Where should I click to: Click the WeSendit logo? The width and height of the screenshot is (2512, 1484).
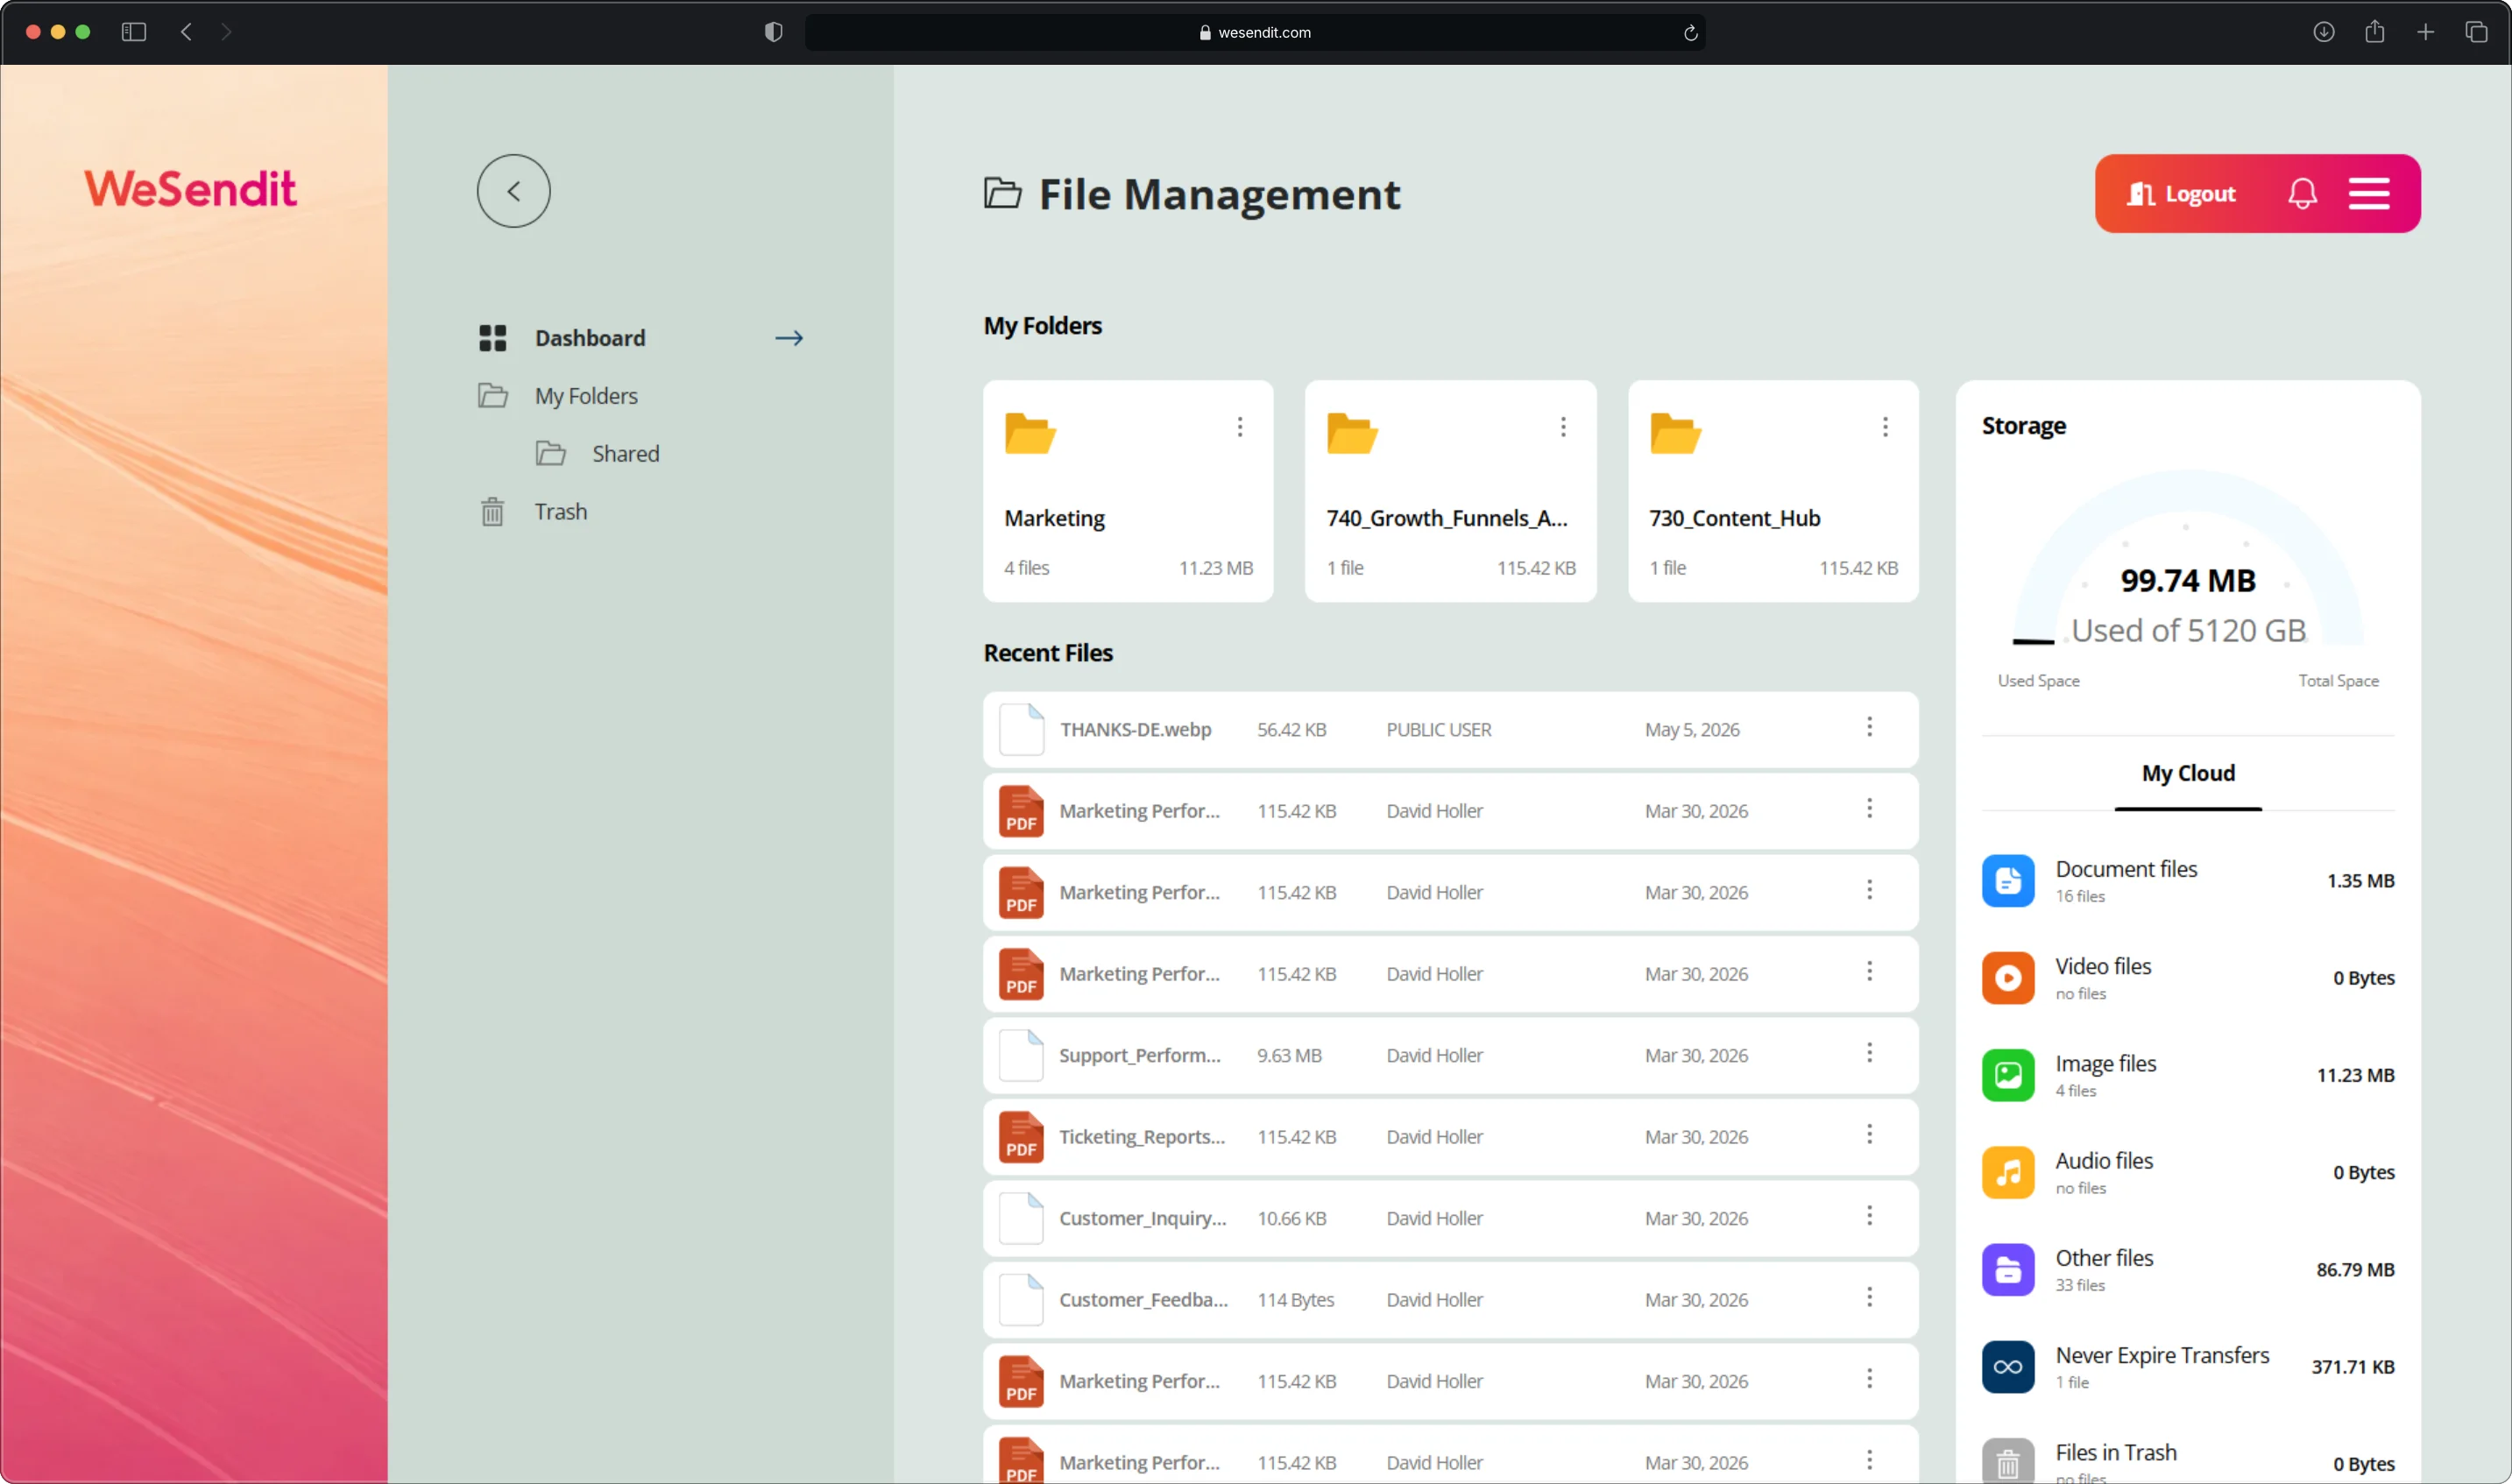pos(190,189)
